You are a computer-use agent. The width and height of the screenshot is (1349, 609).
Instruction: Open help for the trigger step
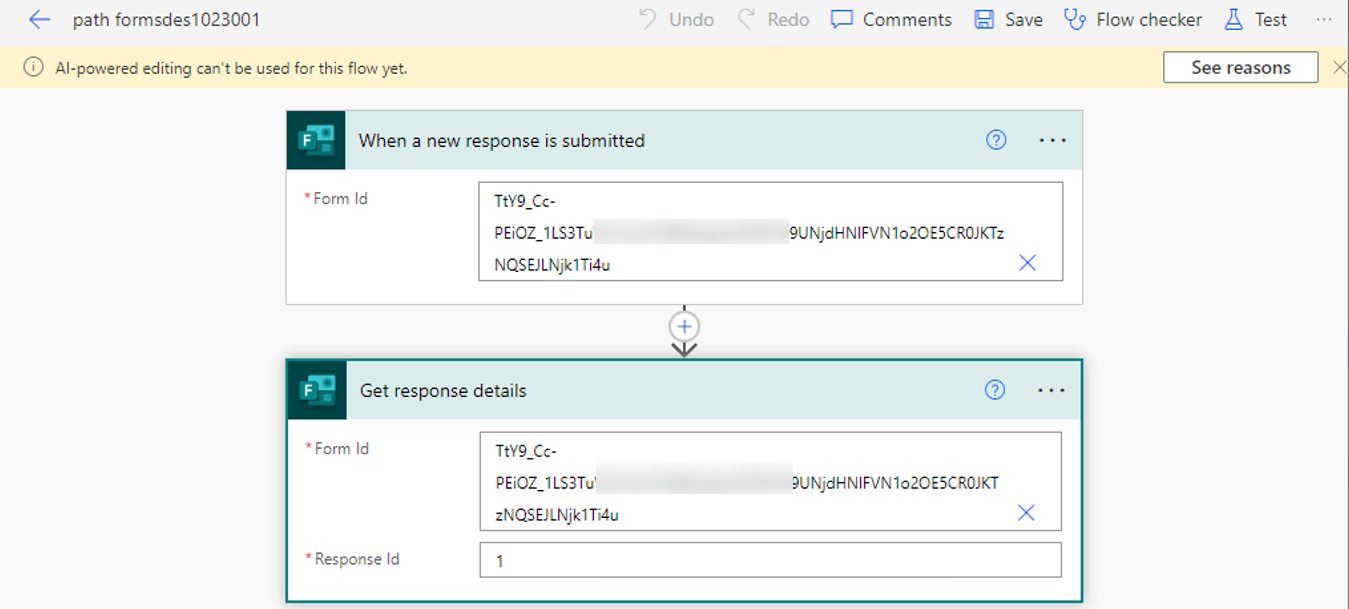pyautogui.click(x=996, y=141)
